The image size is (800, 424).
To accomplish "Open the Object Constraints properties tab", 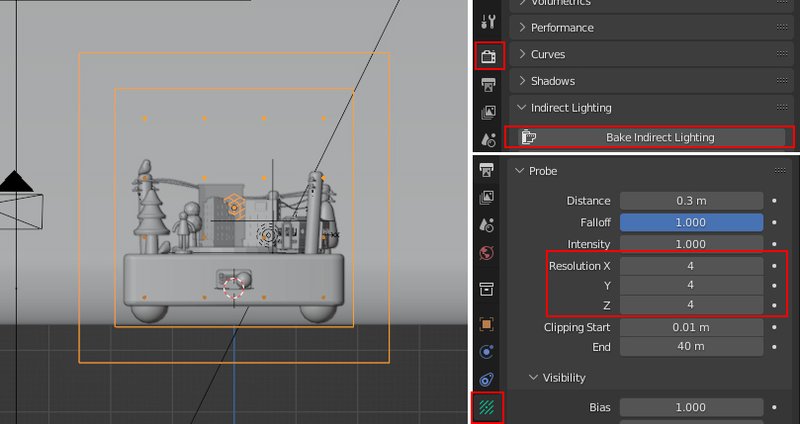I will click(487, 380).
